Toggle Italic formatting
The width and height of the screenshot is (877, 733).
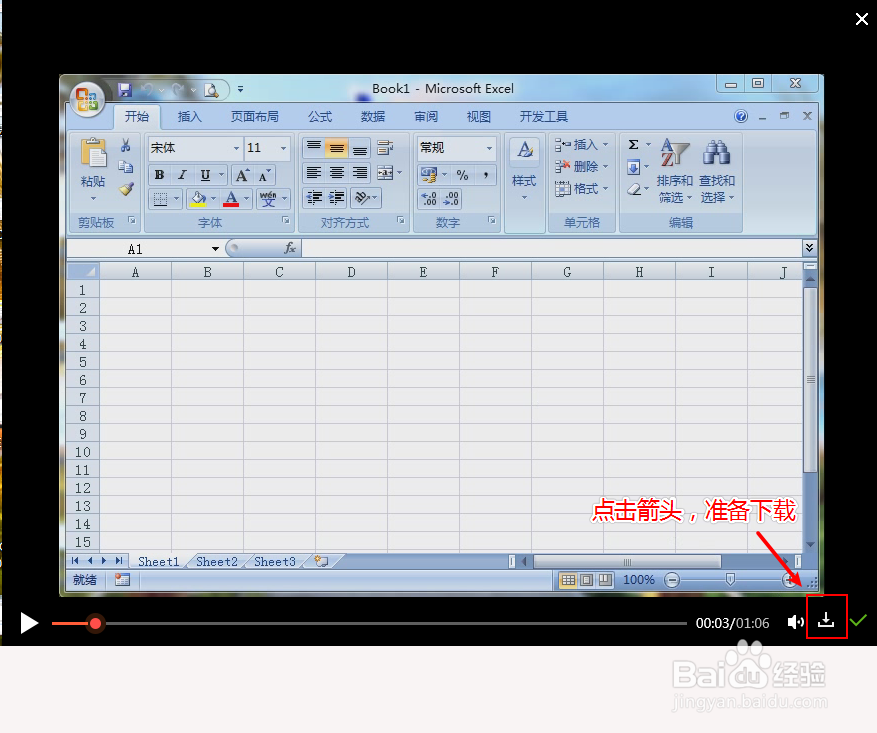(x=182, y=175)
